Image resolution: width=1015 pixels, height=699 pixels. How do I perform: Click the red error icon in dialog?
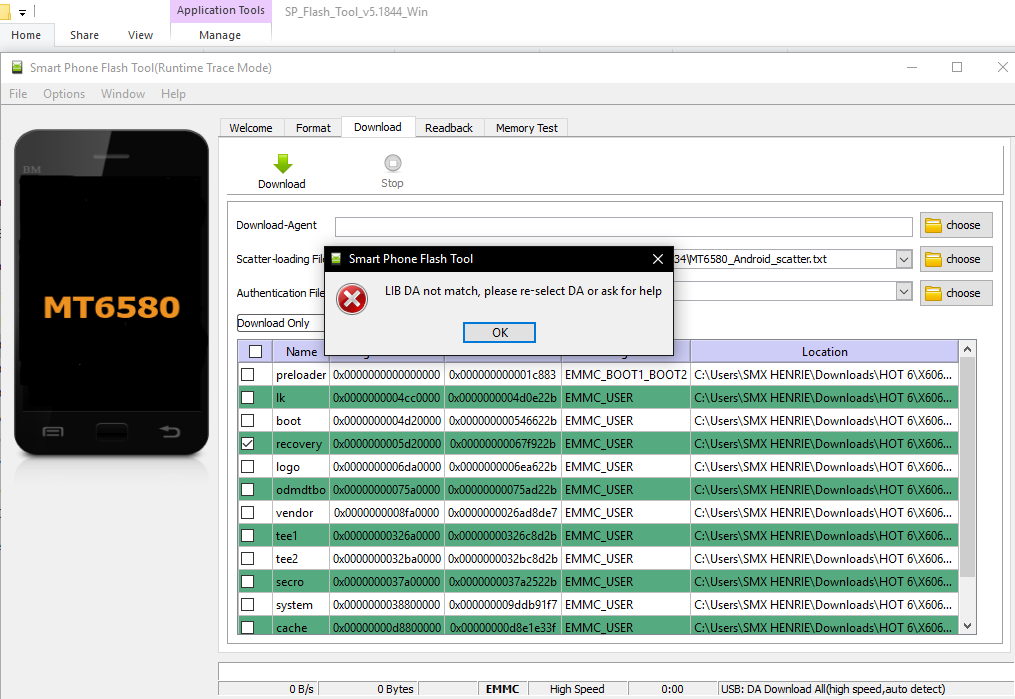click(352, 299)
